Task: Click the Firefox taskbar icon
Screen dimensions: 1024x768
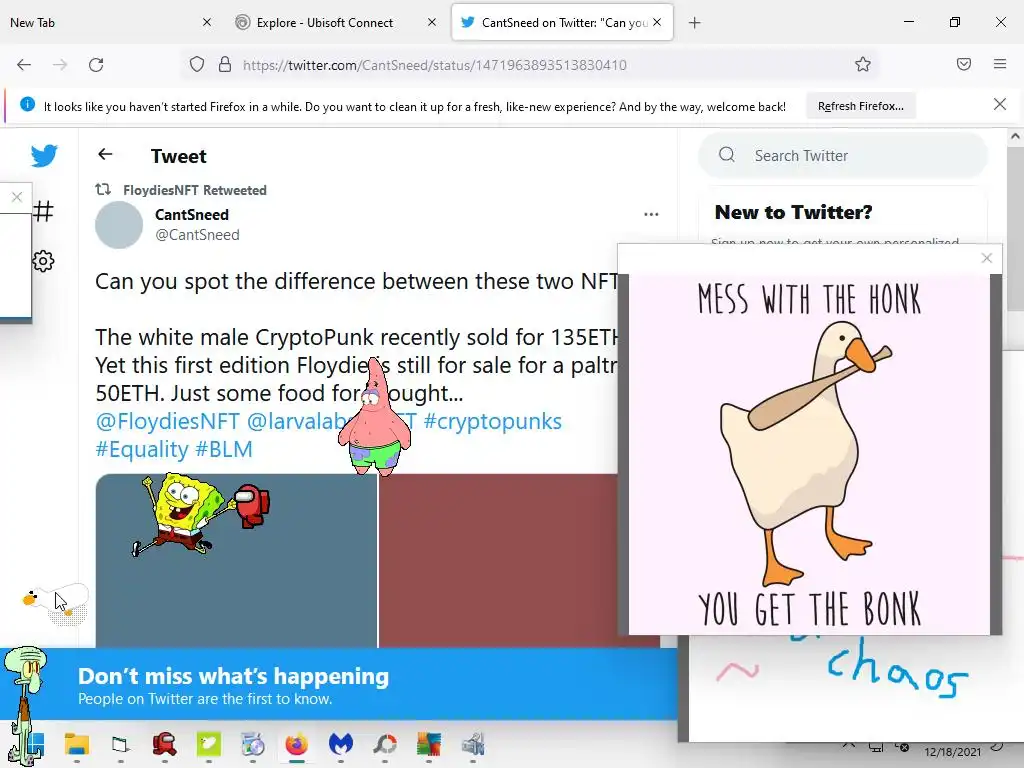Action: coord(296,744)
